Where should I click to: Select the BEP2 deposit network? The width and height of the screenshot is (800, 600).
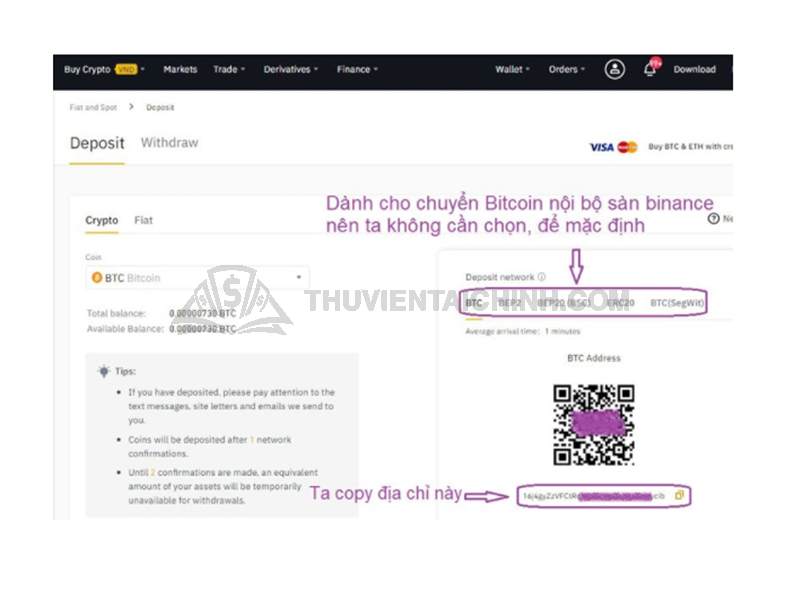[x=510, y=303]
